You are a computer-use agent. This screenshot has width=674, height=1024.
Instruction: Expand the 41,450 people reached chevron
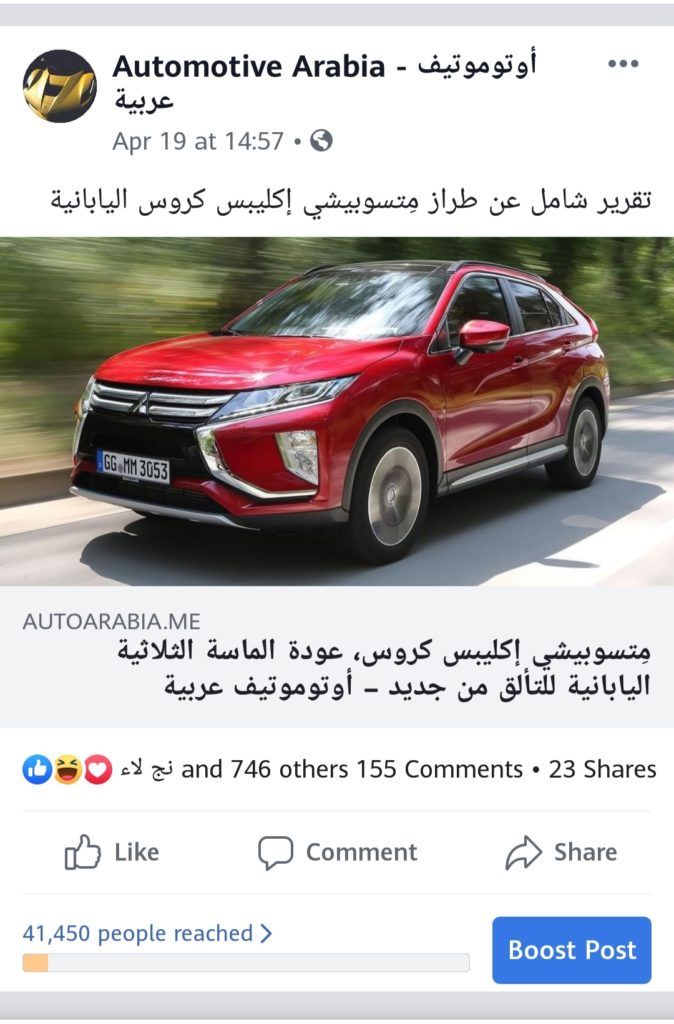[x=266, y=933]
